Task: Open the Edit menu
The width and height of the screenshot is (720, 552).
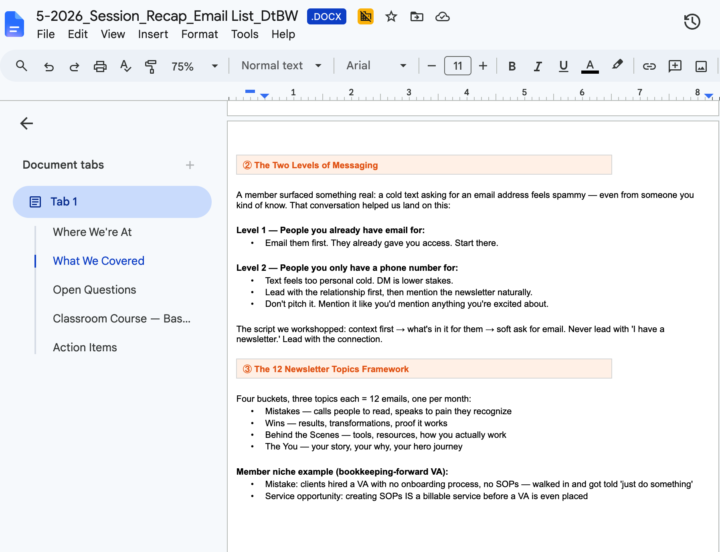Action: click(x=78, y=34)
